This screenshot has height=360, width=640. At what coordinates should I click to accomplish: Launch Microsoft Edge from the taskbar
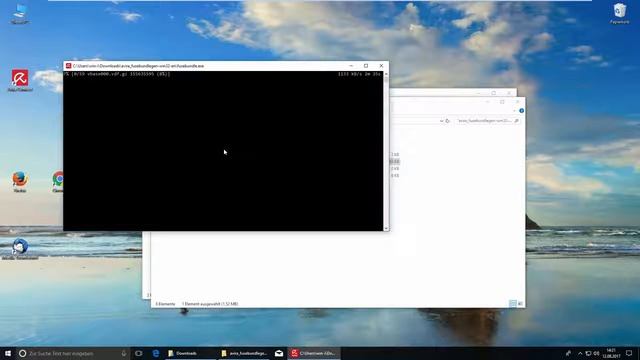coord(156,353)
